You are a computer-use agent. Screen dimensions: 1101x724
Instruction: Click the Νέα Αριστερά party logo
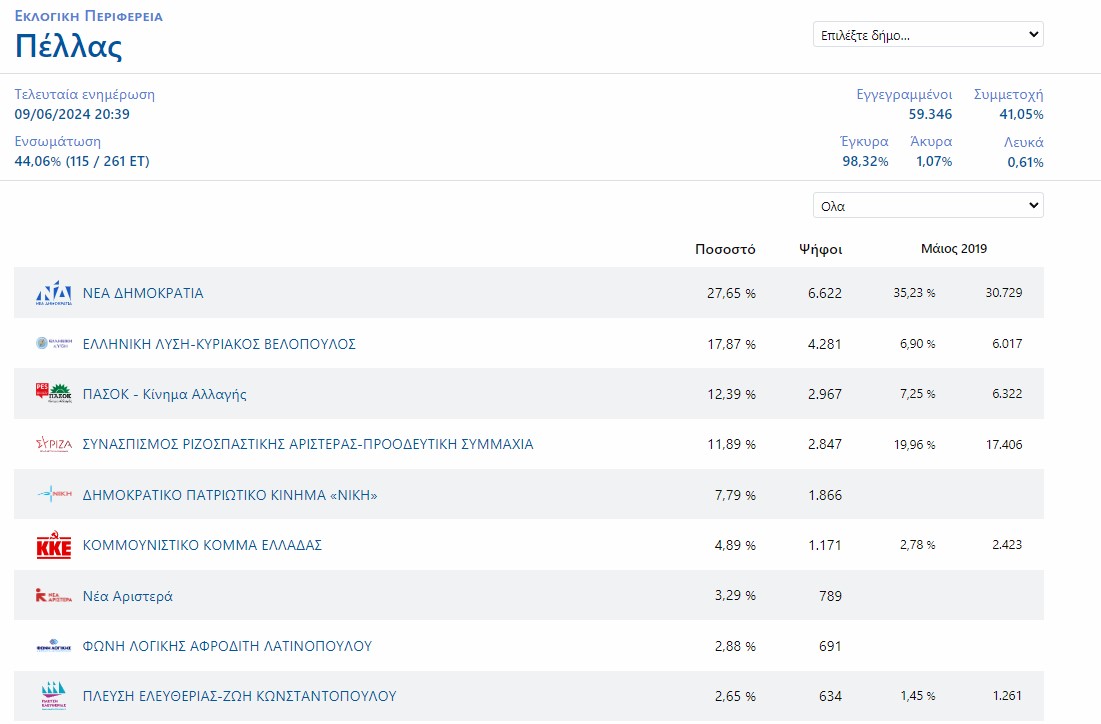tap(53, 596)
